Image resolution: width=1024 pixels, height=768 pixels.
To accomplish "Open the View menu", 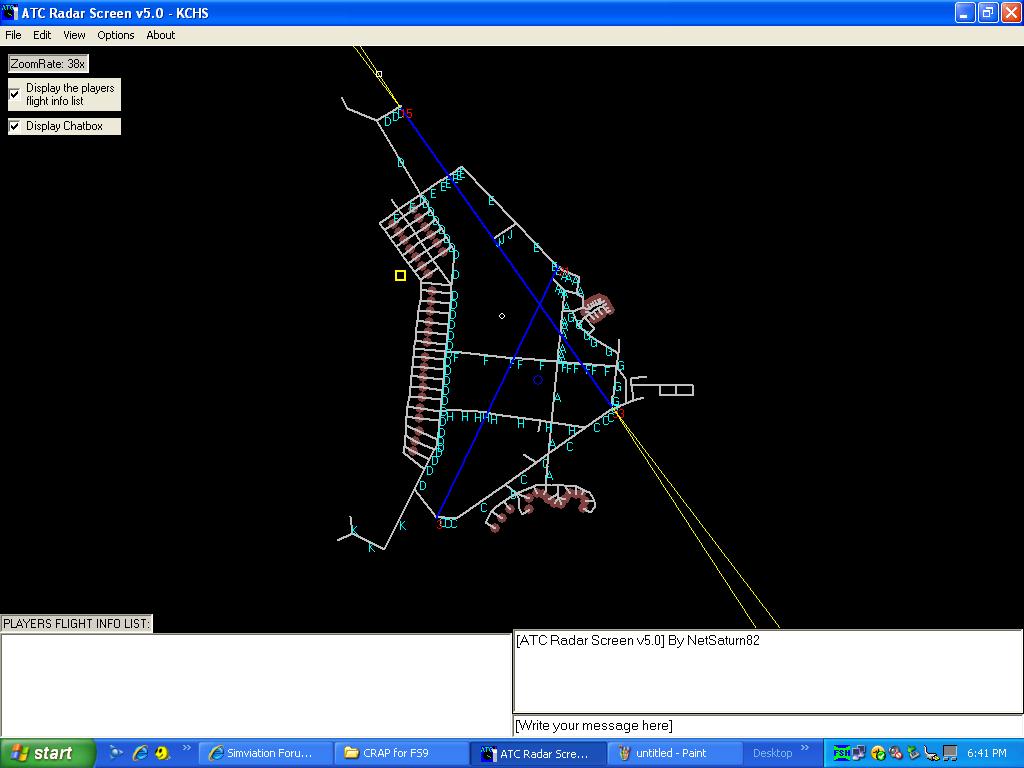I will 75,35.
